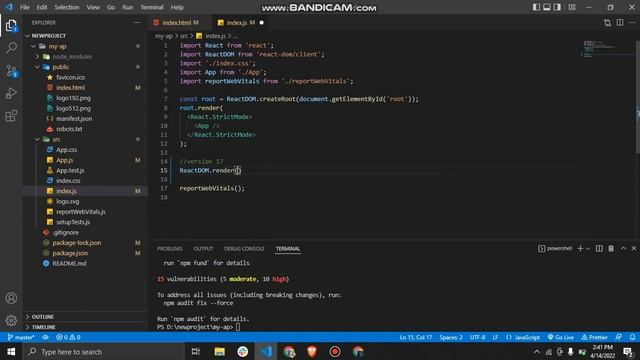Open errors and warnings status item
The height and width of the screenshot is (360, 640).
click(x=68, y=338)
